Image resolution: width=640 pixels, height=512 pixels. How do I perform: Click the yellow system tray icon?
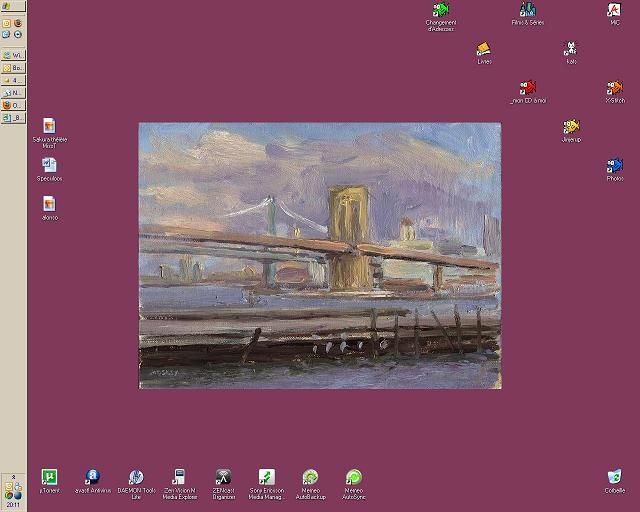tap(9, 486)
